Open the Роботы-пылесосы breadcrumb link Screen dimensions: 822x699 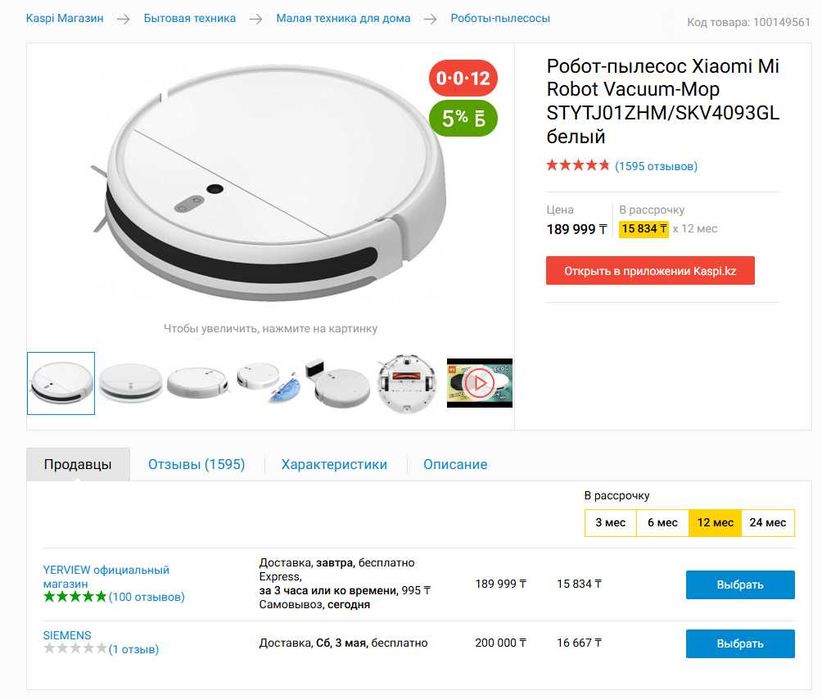point(500,18)
